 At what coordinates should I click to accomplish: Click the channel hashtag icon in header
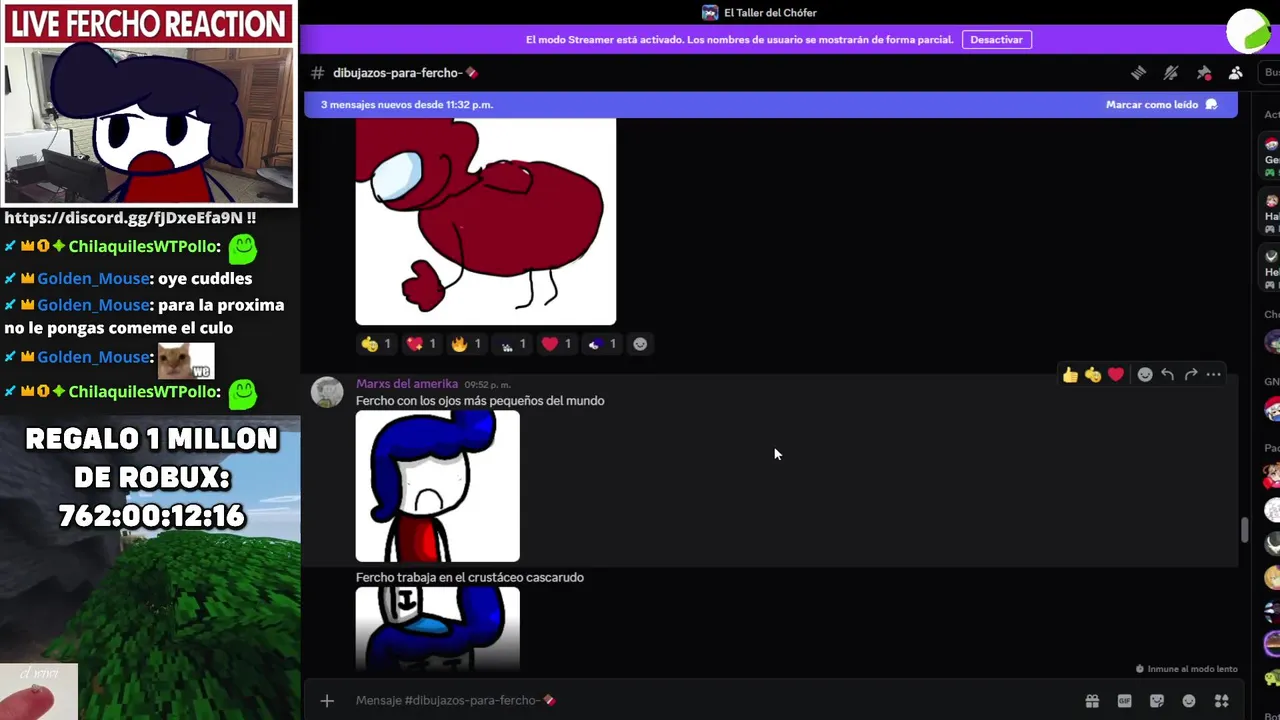[x=318, y=73]
